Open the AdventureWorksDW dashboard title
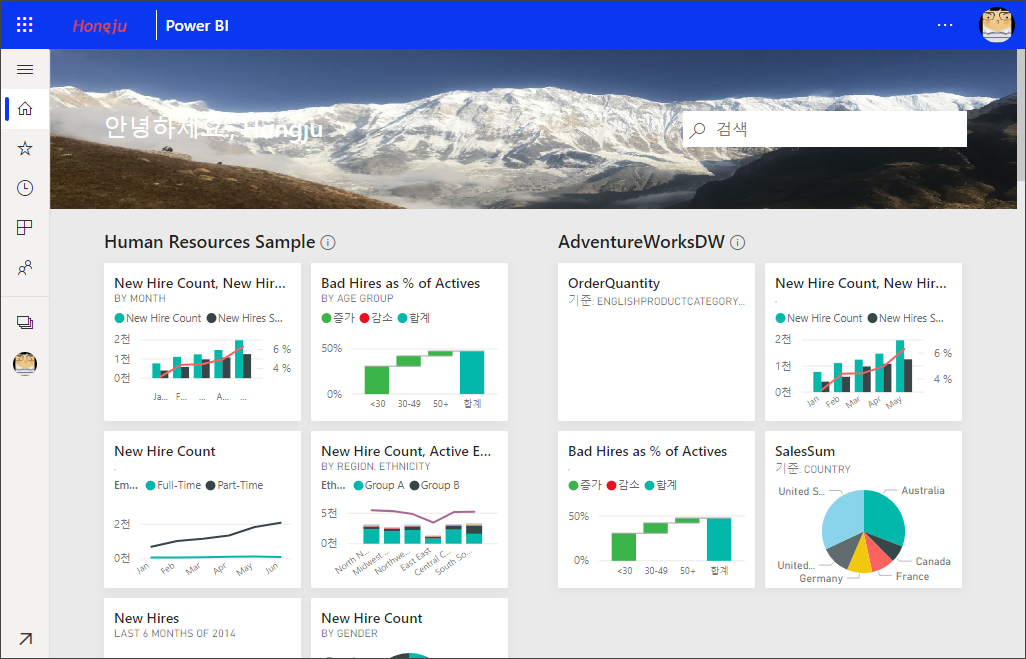Viewport: 1026px width, 659px height. [641, 242]
